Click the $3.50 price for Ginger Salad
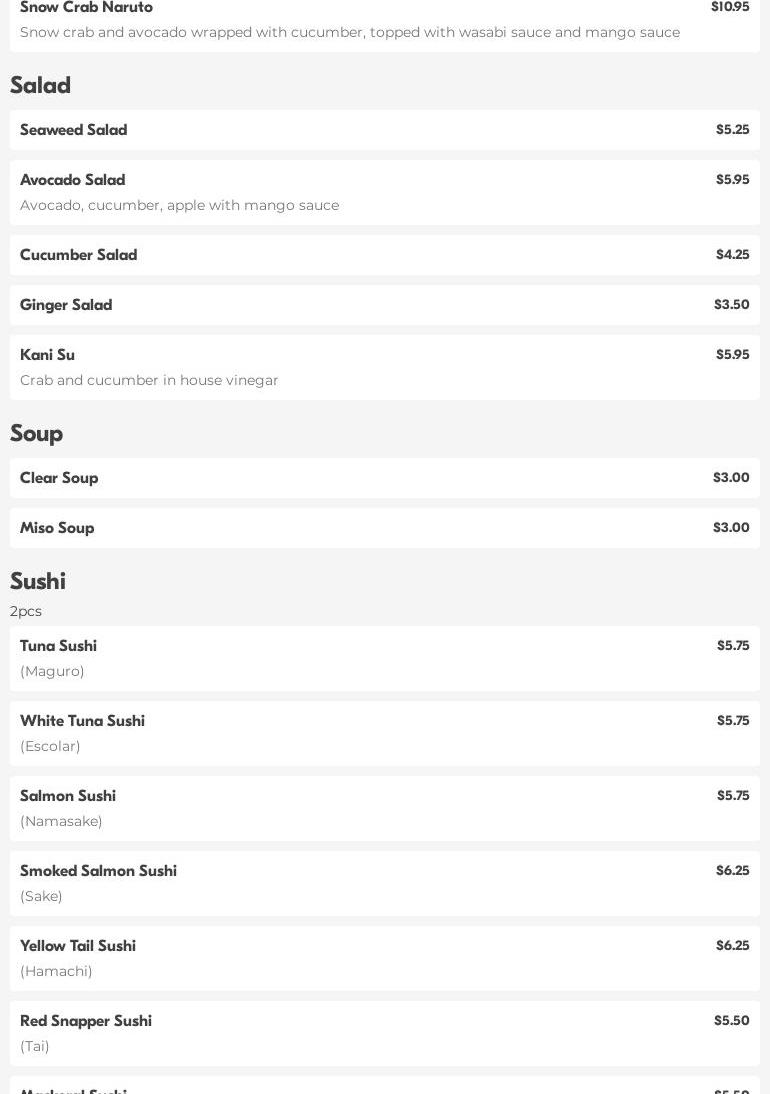The width and height of the screenshot is (770, 1094). click(x=731, y=305)
